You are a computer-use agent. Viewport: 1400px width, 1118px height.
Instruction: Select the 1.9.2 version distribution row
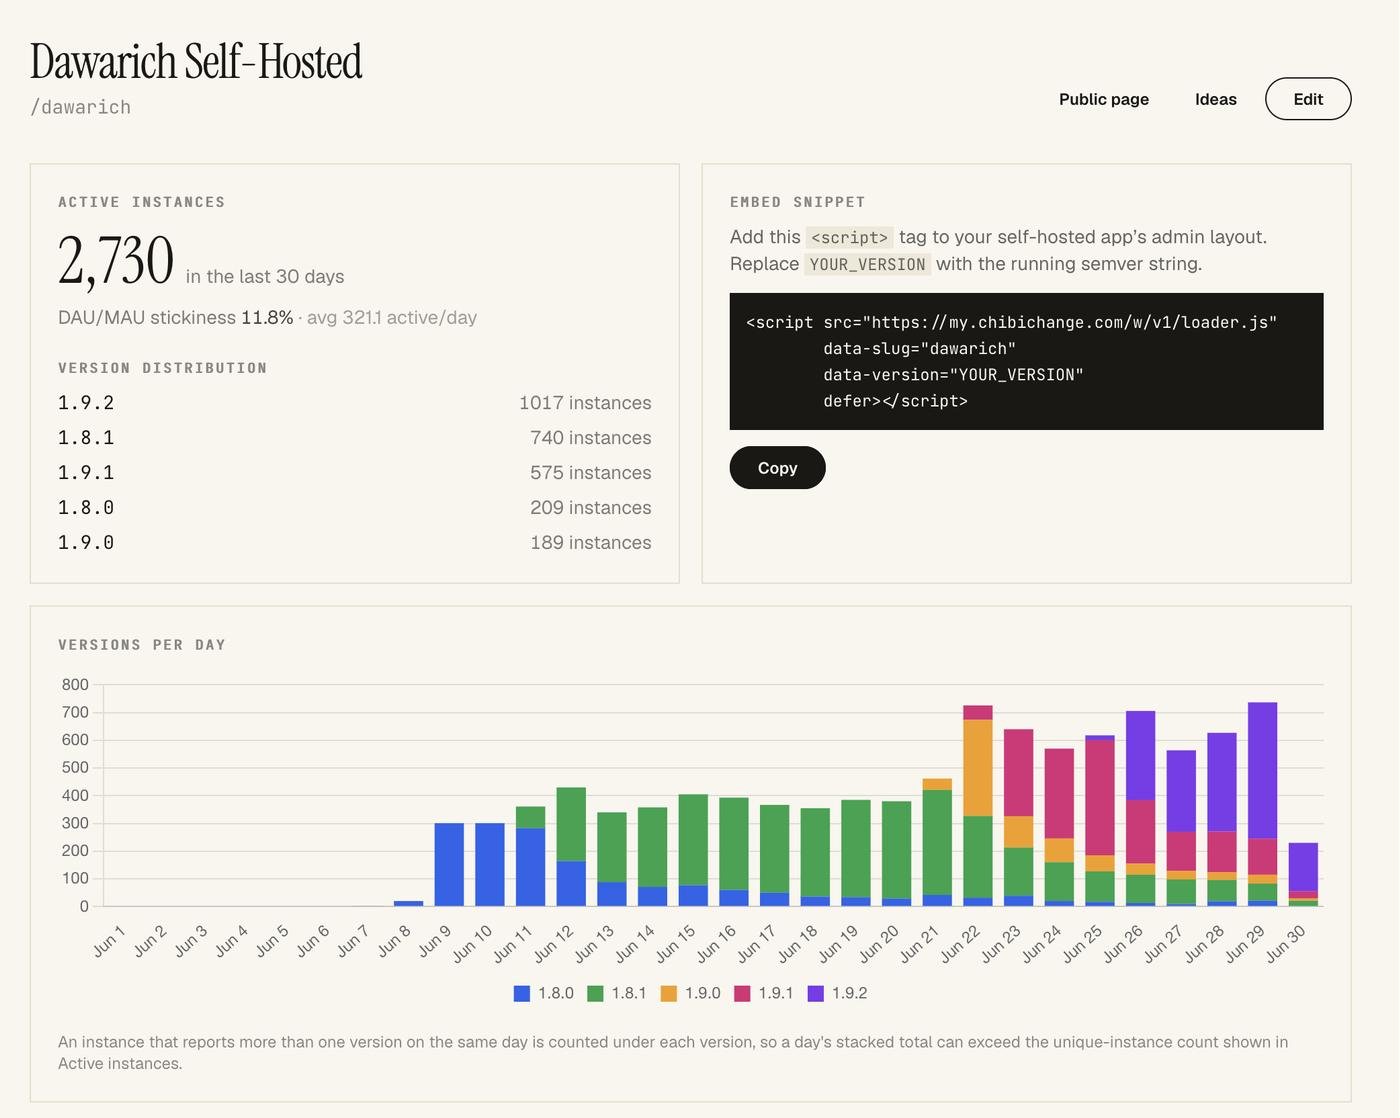(x=354, y=403)
